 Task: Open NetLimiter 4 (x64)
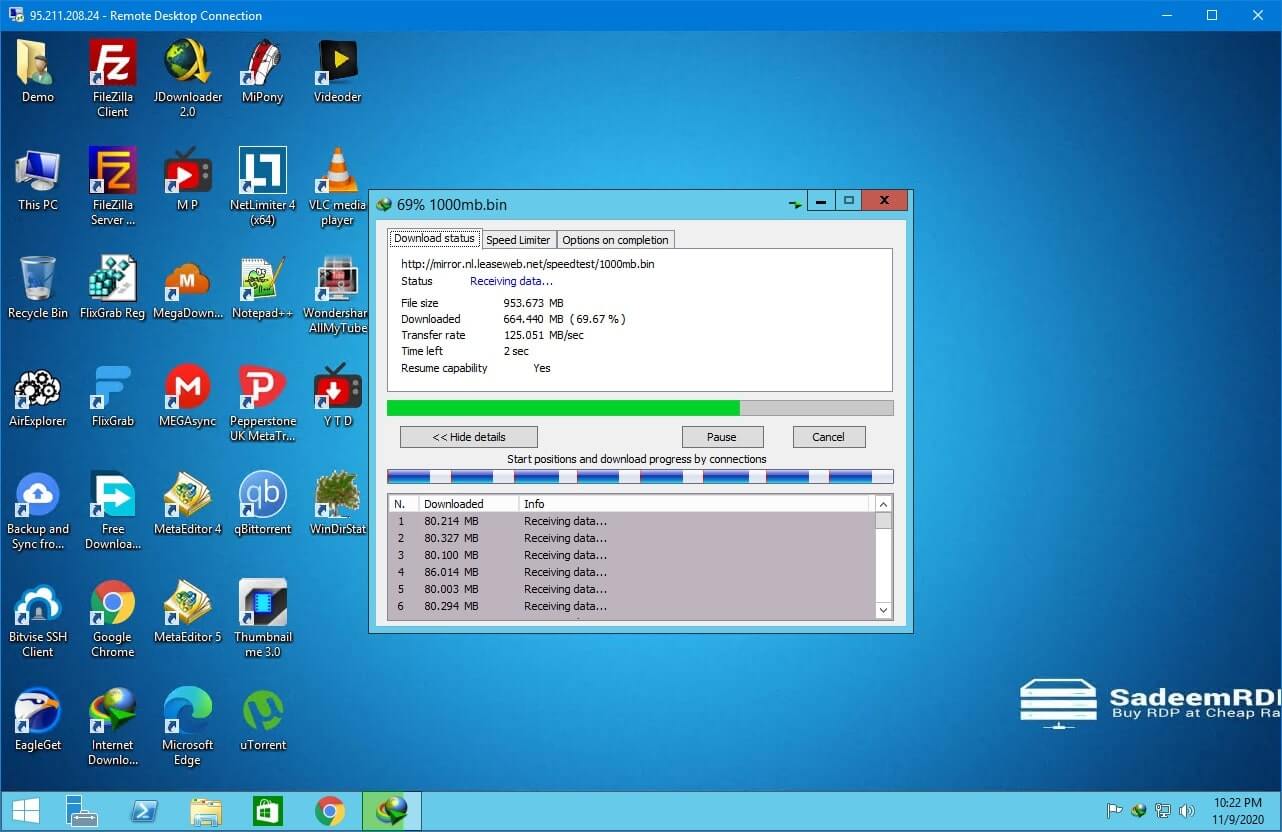(262, 170)
